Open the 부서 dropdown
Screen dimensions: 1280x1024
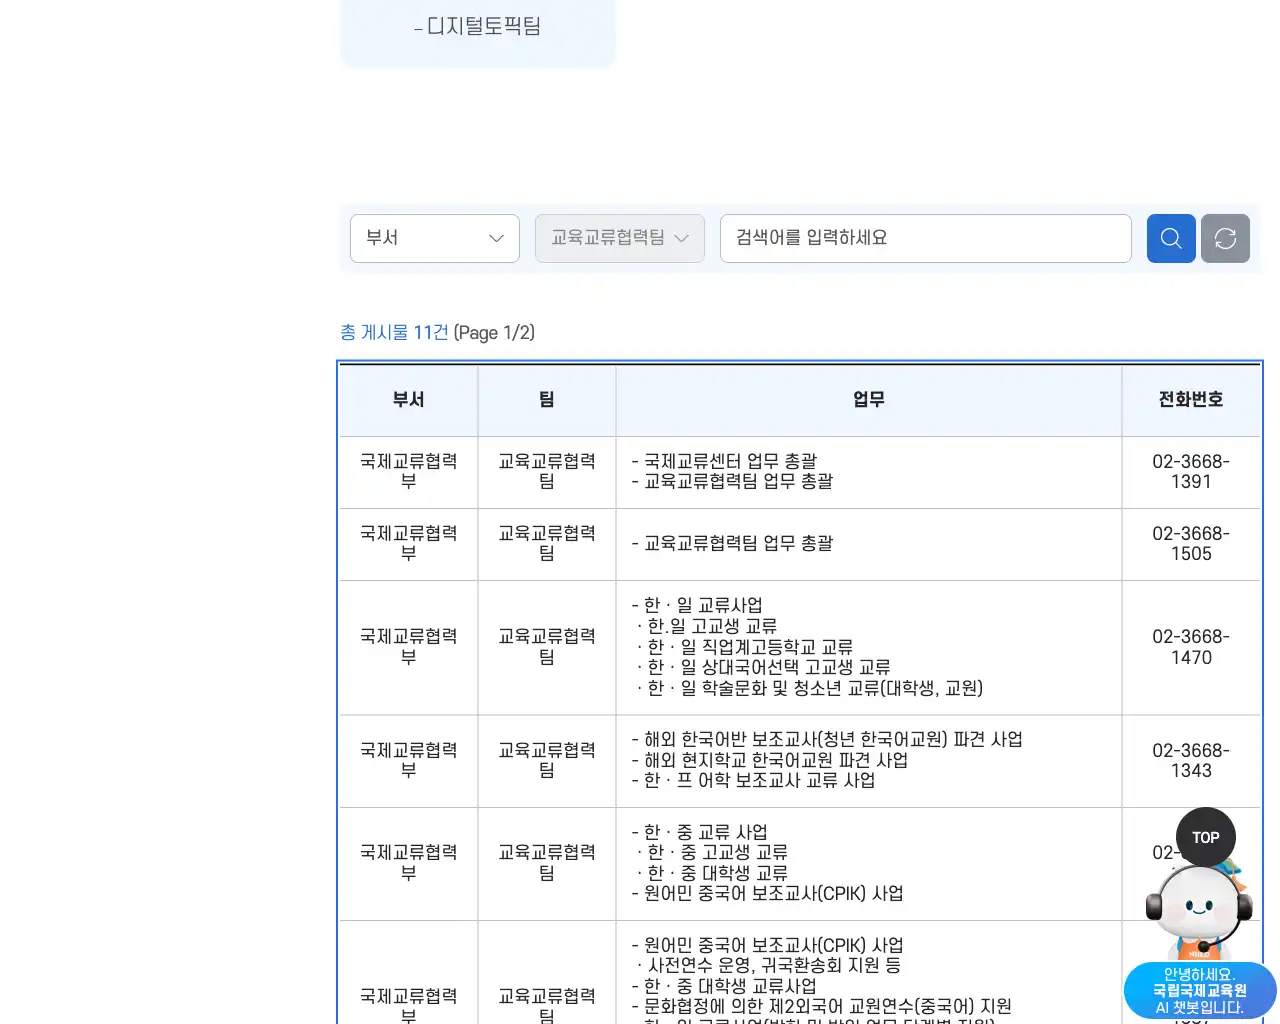click(x=435, y=239)
